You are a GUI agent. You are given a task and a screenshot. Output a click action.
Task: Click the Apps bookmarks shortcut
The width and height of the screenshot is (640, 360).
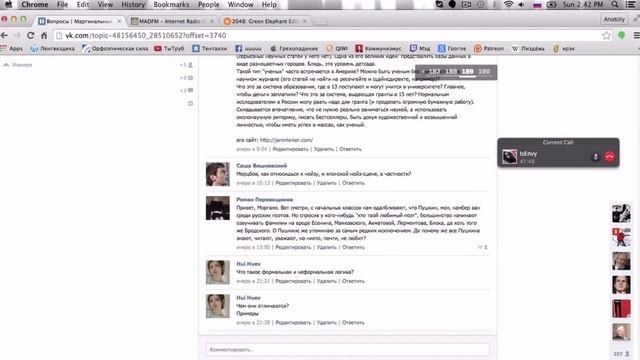coord(12,49)
